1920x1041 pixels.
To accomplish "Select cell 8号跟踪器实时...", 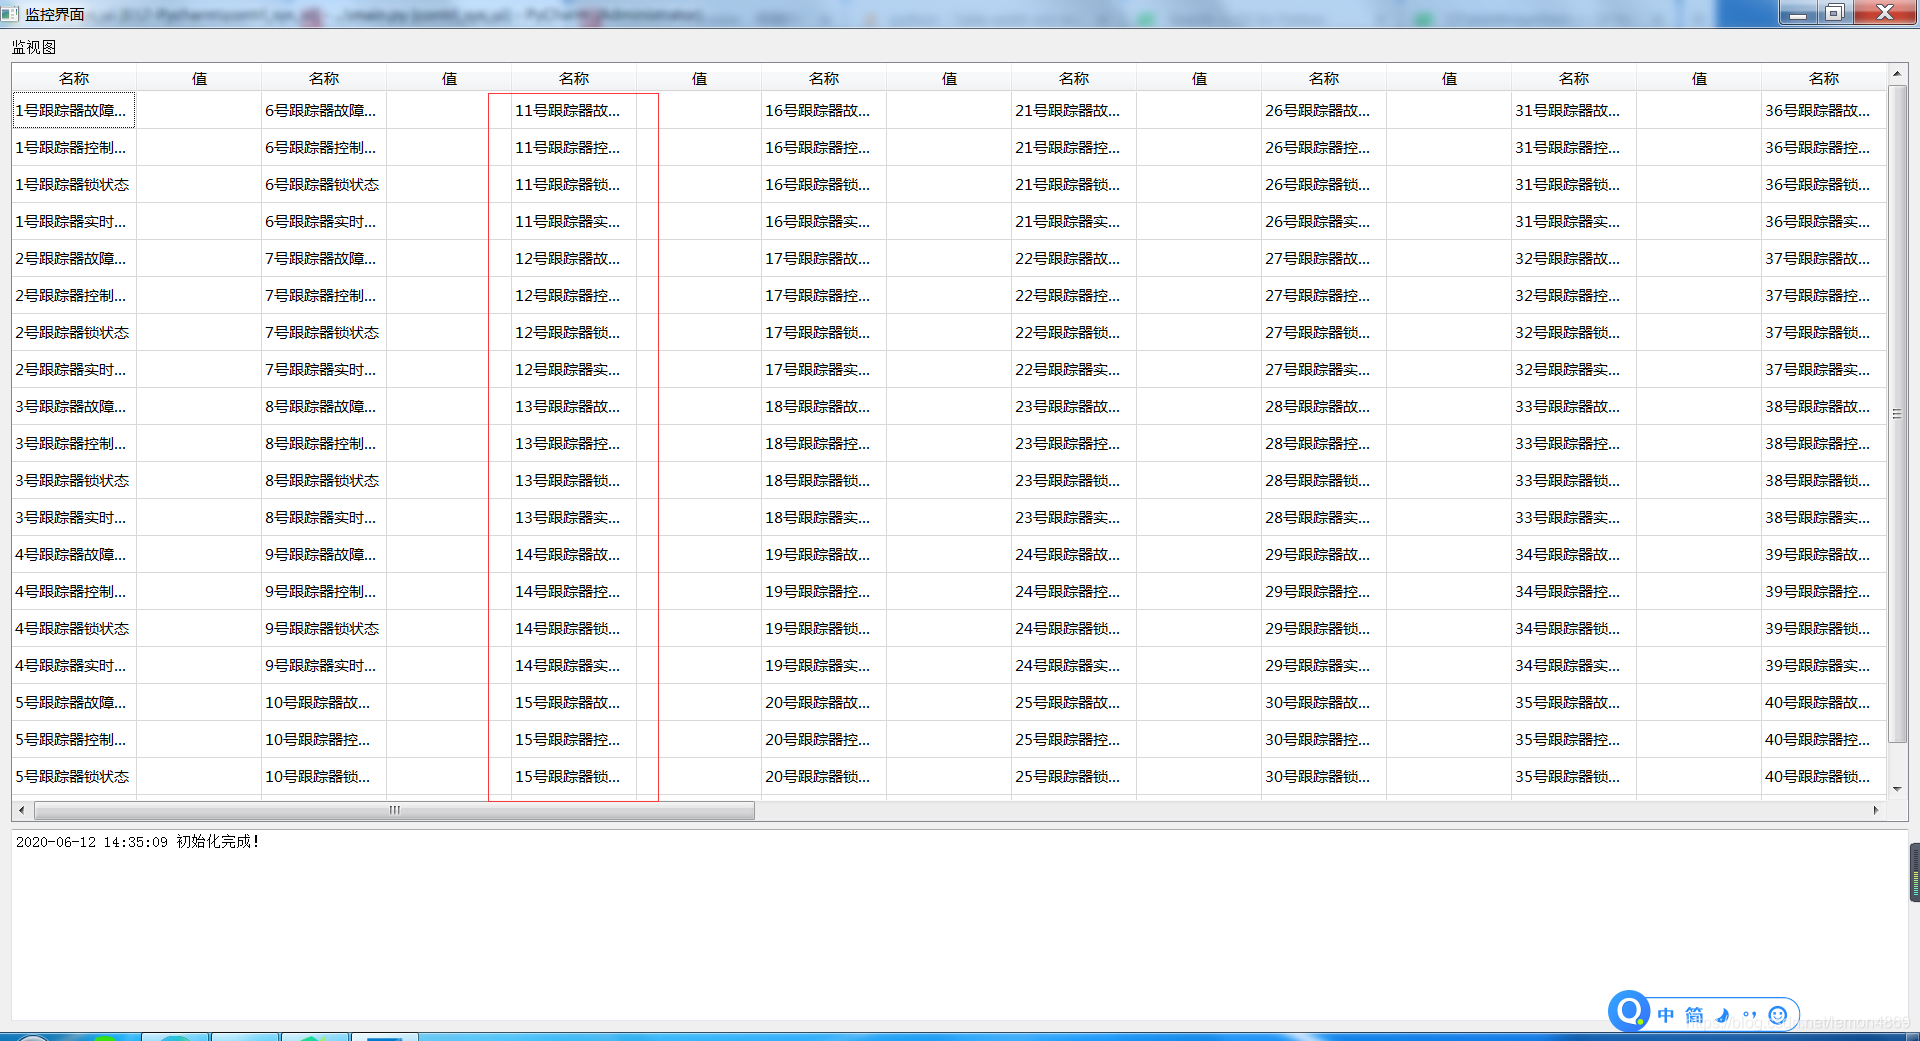I will click(x=324, y=517).
